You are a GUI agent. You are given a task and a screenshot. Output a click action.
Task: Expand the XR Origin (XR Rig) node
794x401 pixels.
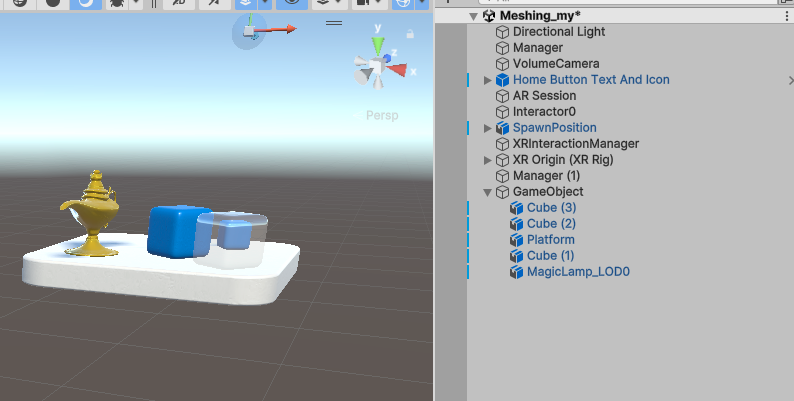tap(488, 160)
